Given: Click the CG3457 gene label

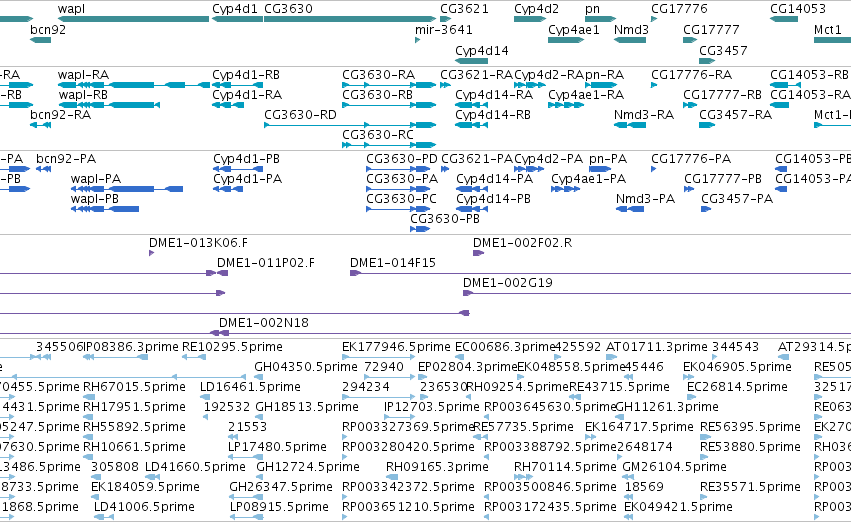Looking at the screenshot, I should 723,50.
